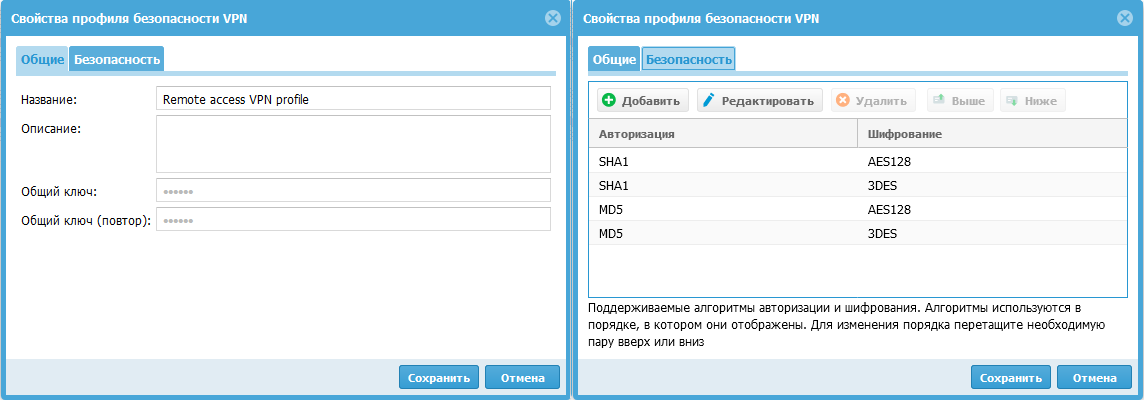Click the Шифрование column header
This screenshot has width=1144, height=400.
992,134
